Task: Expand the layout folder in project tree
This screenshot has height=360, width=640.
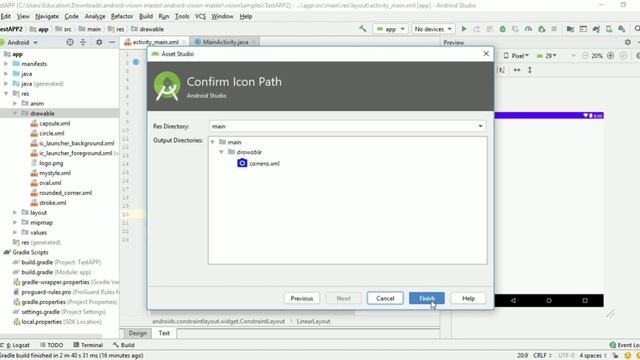Action: point(15,213)
